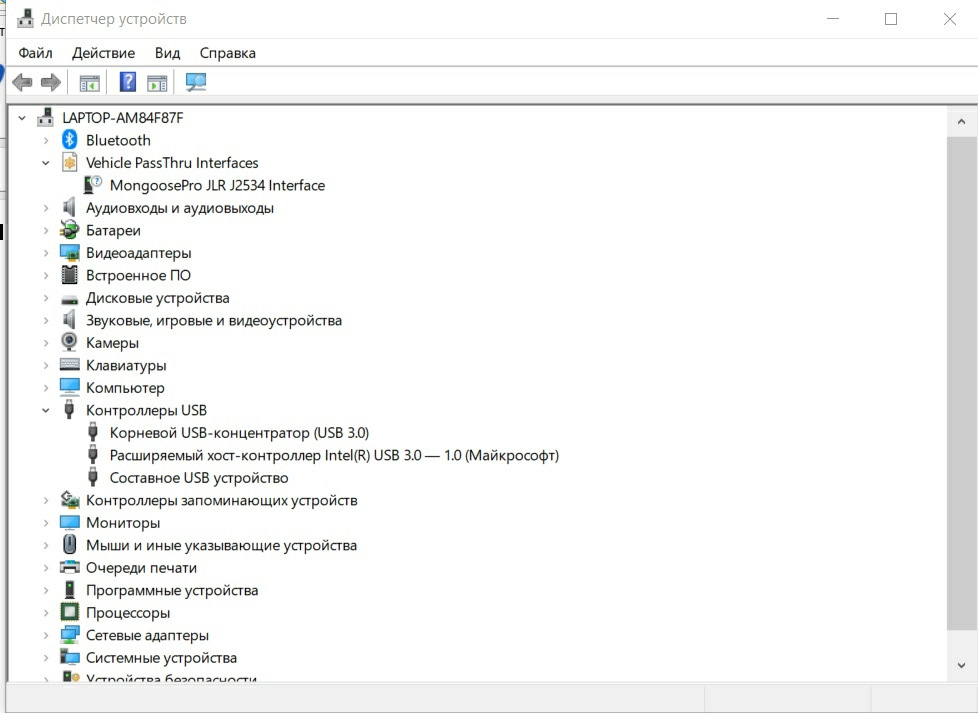Expand the Мониторы category
This screenshot has height=713, width=978.
click(46, 523)
